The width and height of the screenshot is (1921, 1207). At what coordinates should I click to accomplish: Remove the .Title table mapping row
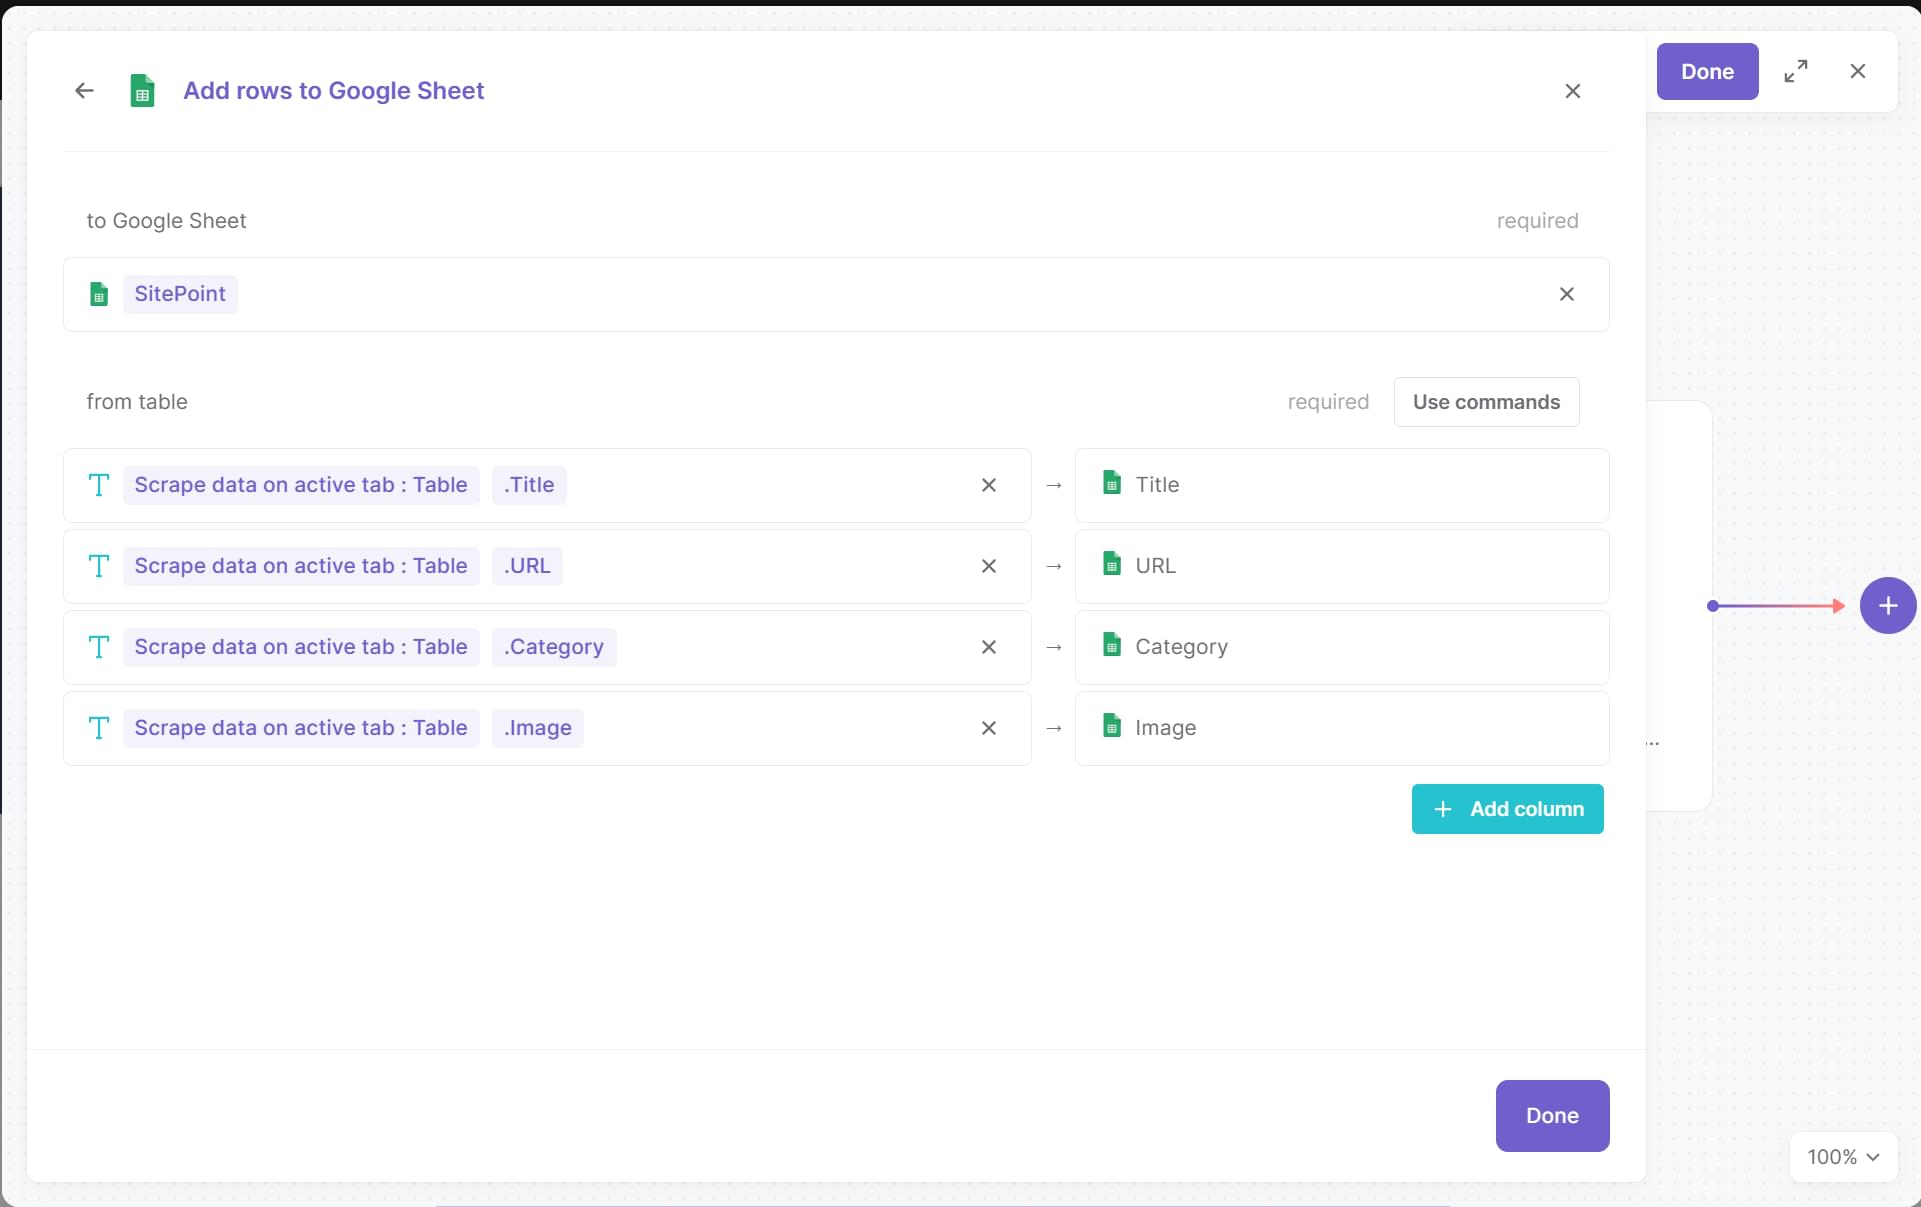(x=988, y=485)
